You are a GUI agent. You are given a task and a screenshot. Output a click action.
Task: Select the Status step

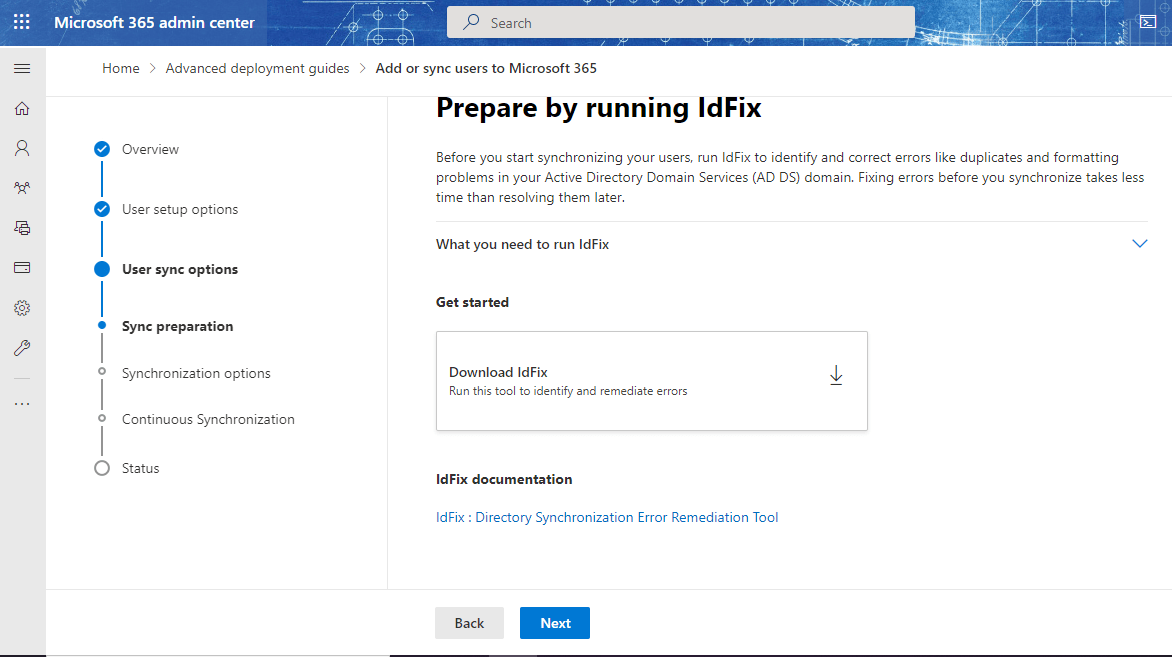point(141,468)
